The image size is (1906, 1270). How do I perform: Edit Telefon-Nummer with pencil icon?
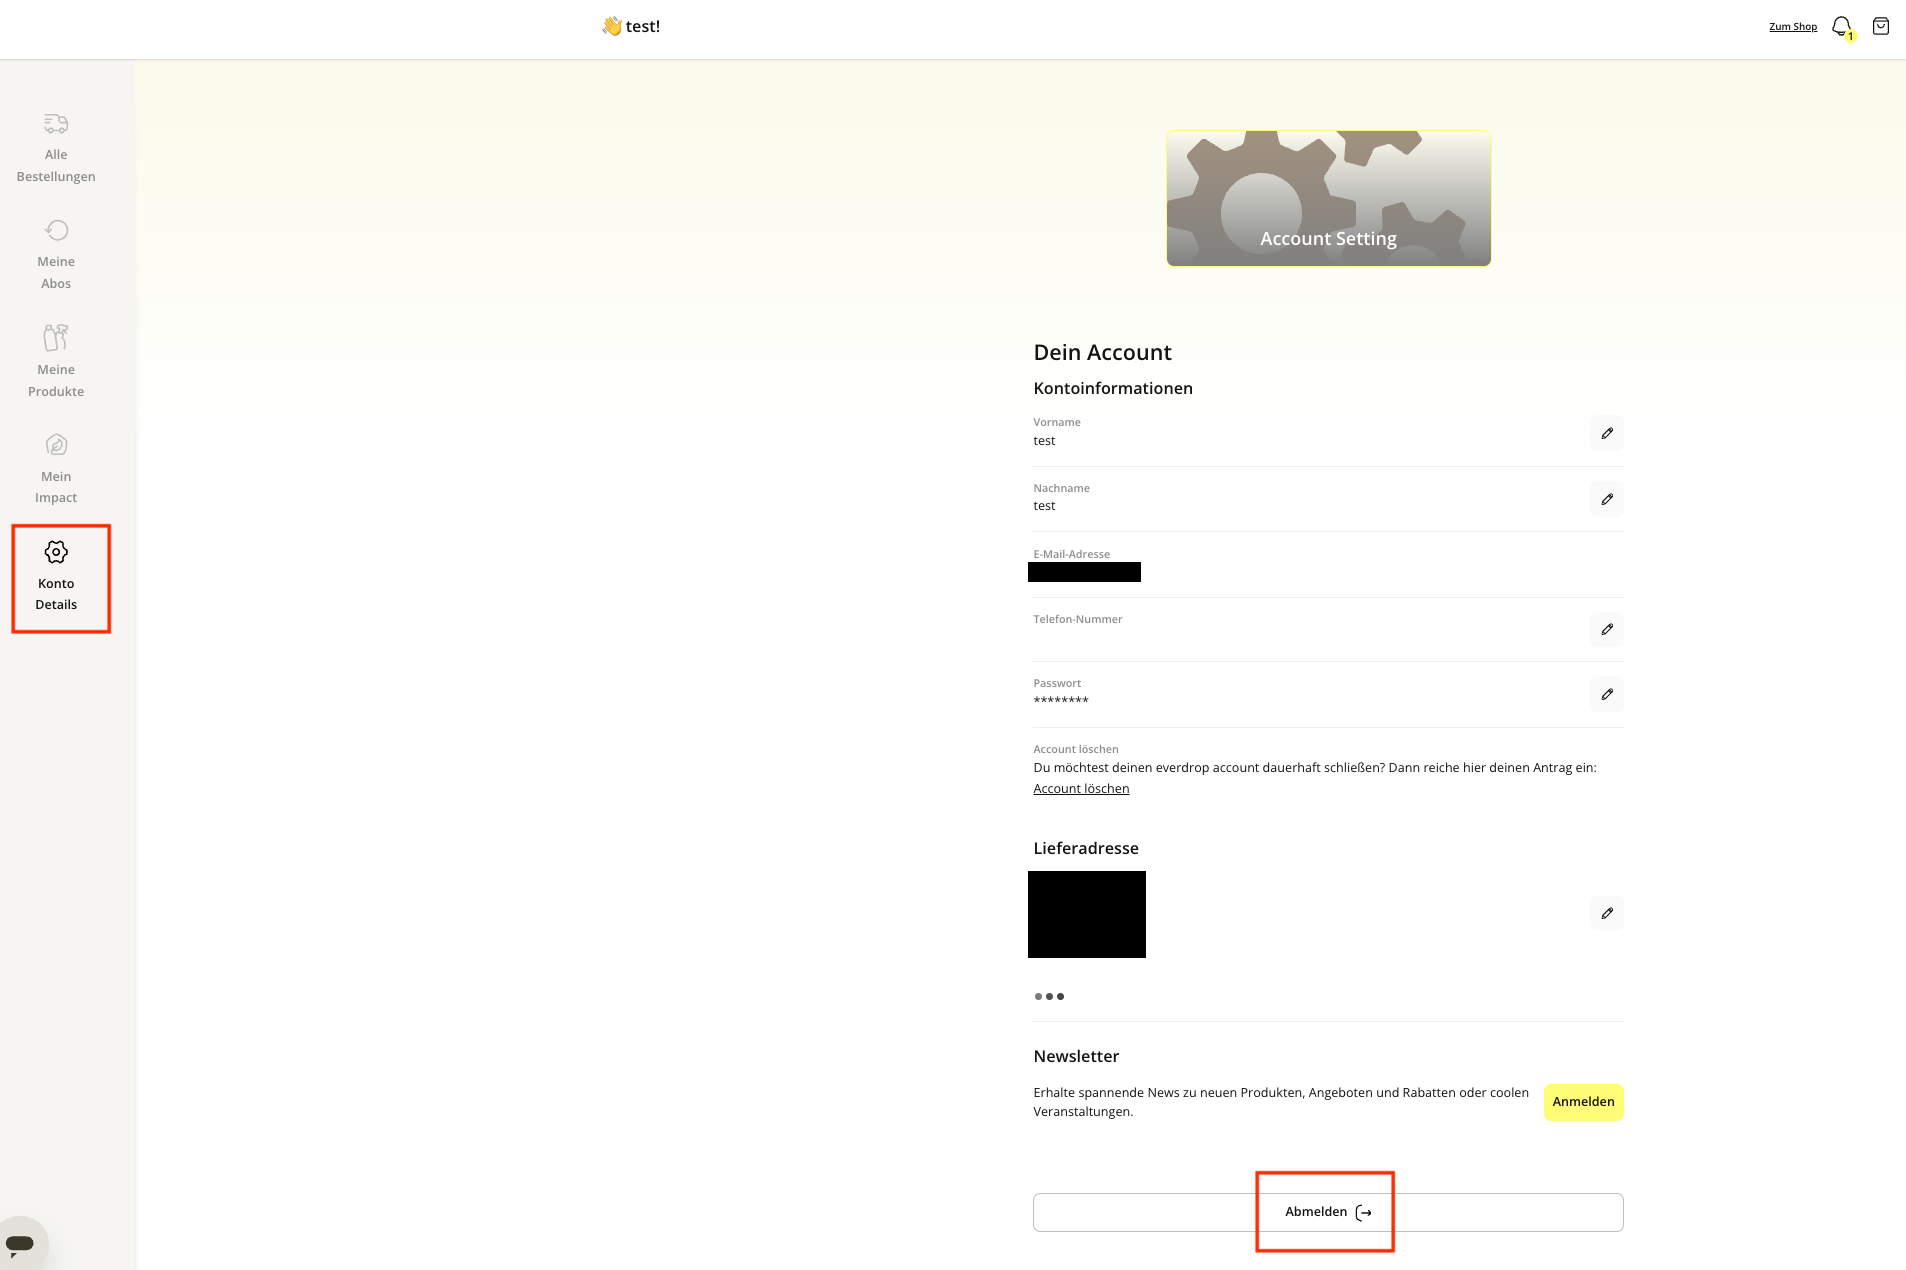point(1606,629)
